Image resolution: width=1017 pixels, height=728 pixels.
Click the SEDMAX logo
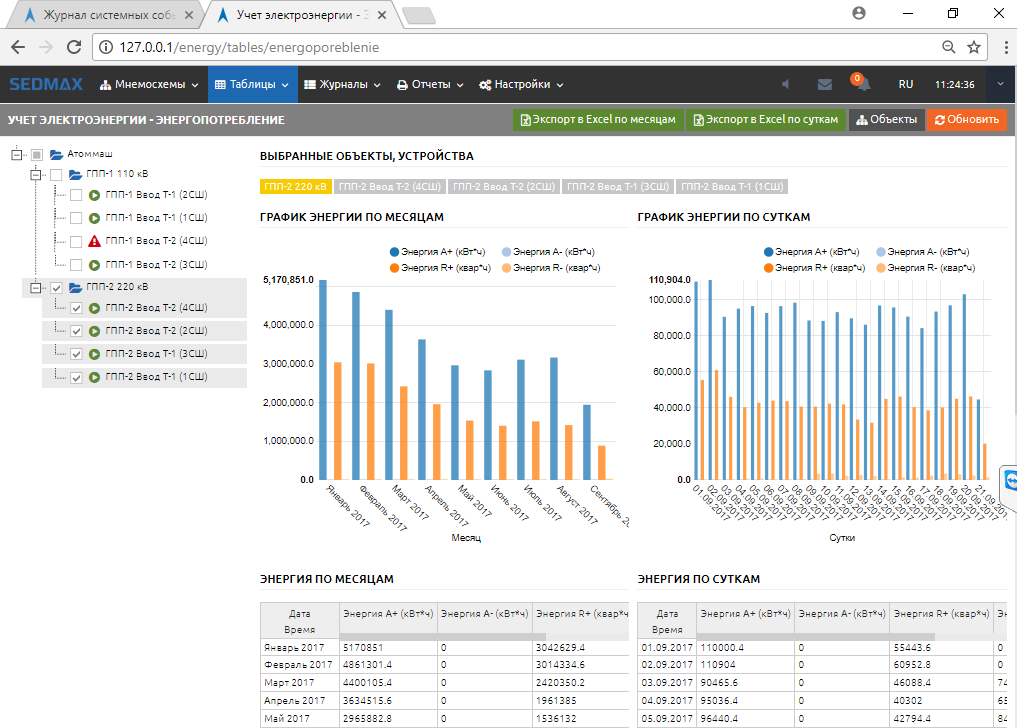tap(47, 85)
